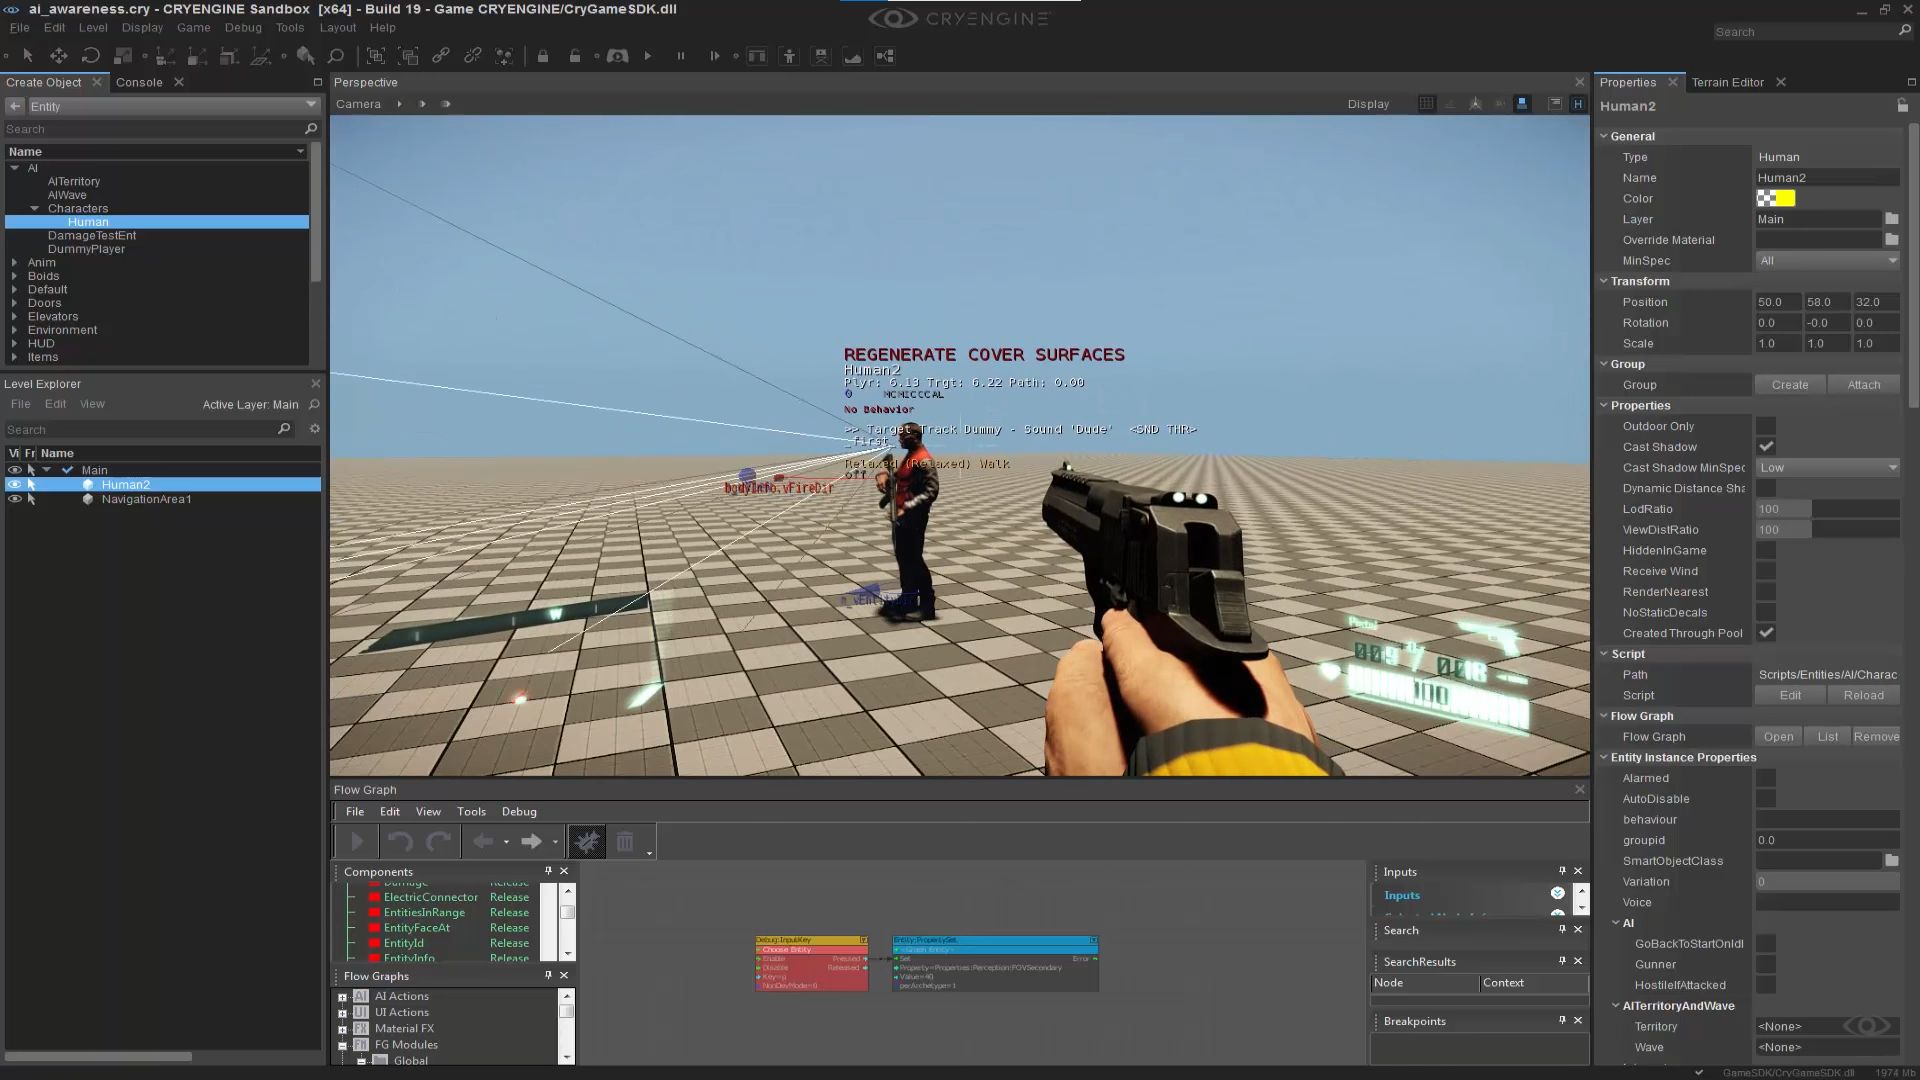Viewport: 1920px width, 1080px height.
Task: Click the Reload script button
Action: tap(1863, 695)
